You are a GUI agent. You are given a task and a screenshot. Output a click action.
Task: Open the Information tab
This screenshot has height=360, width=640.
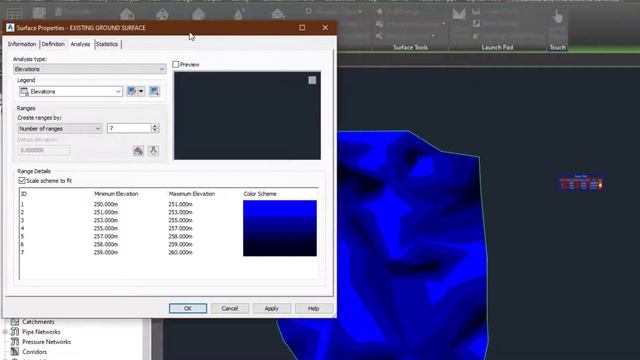[x=22, y=44]
